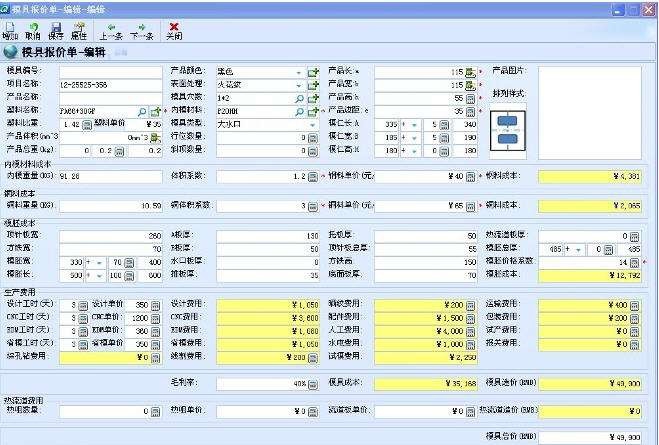Click green add icon beside 产品颜色
659x445 pixels.
click(x=312, y=73)
